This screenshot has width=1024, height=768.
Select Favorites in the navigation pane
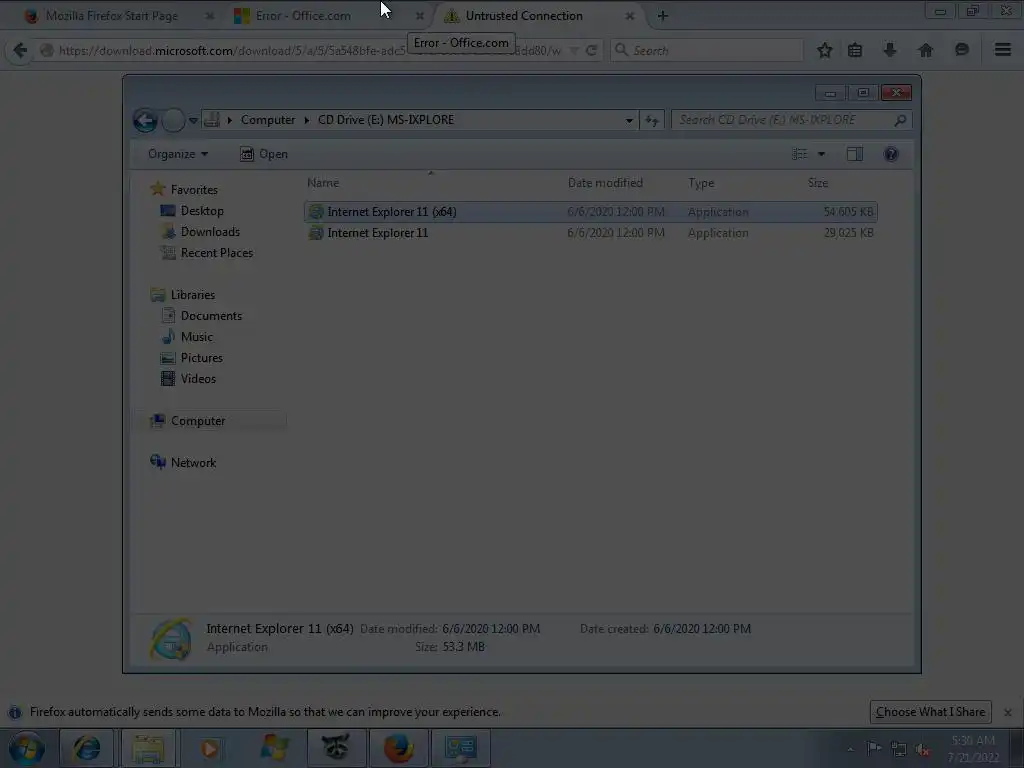(x=194, y=190)
